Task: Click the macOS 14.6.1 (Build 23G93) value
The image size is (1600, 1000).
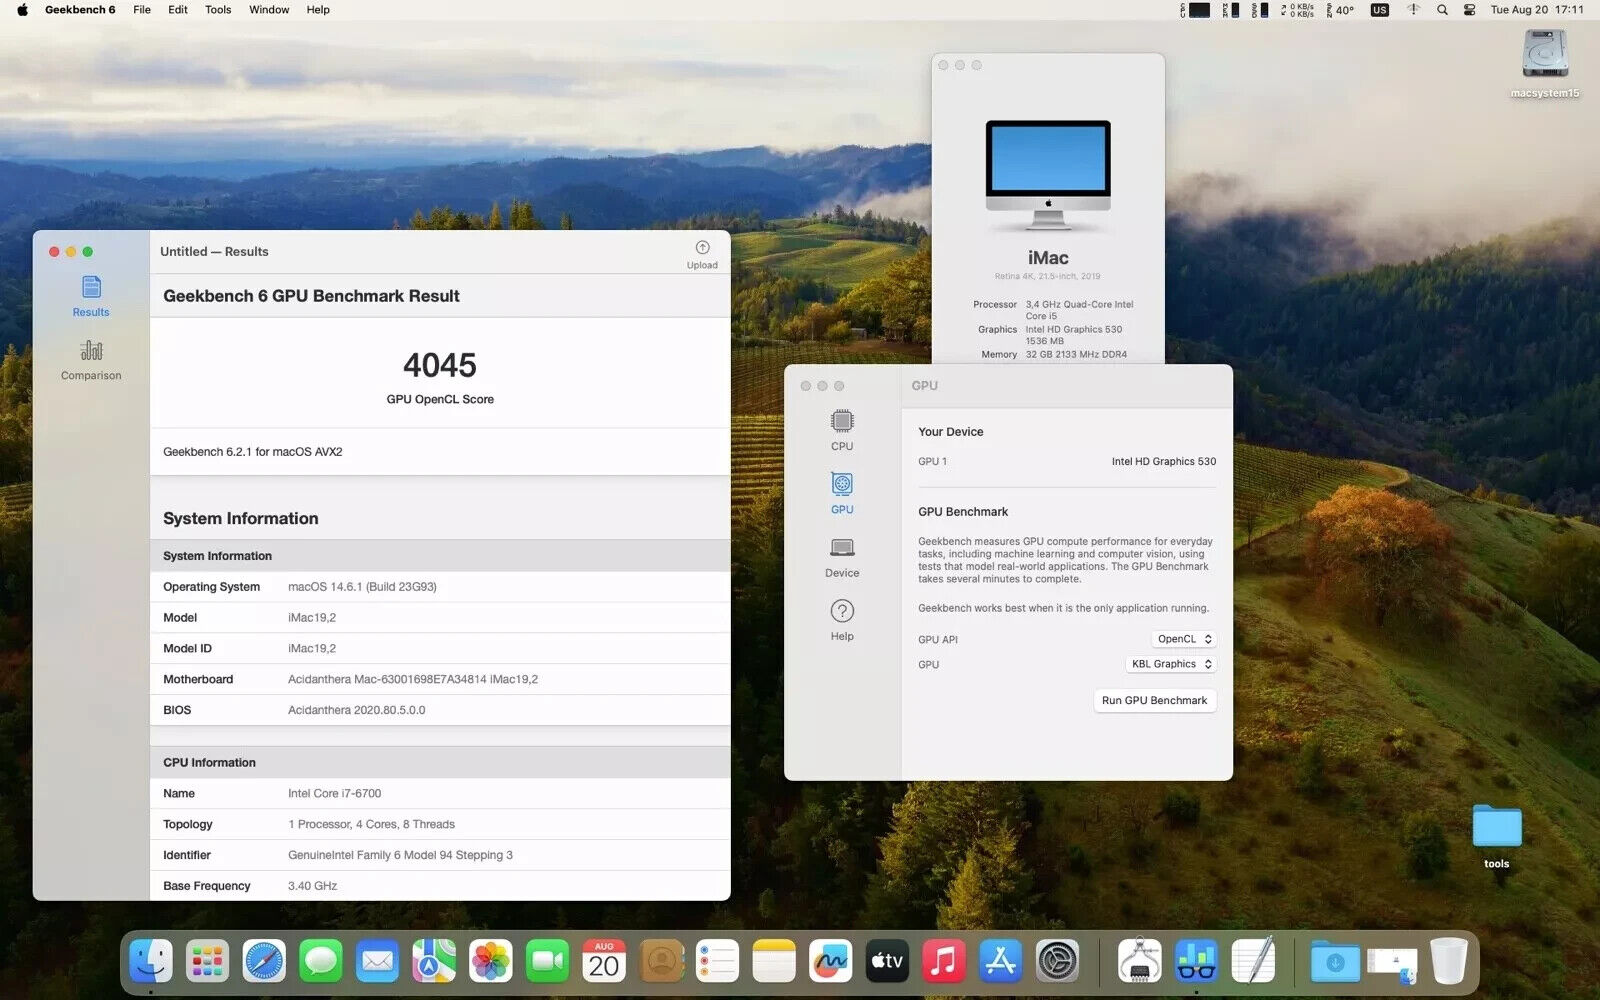Action: point(362,587)
